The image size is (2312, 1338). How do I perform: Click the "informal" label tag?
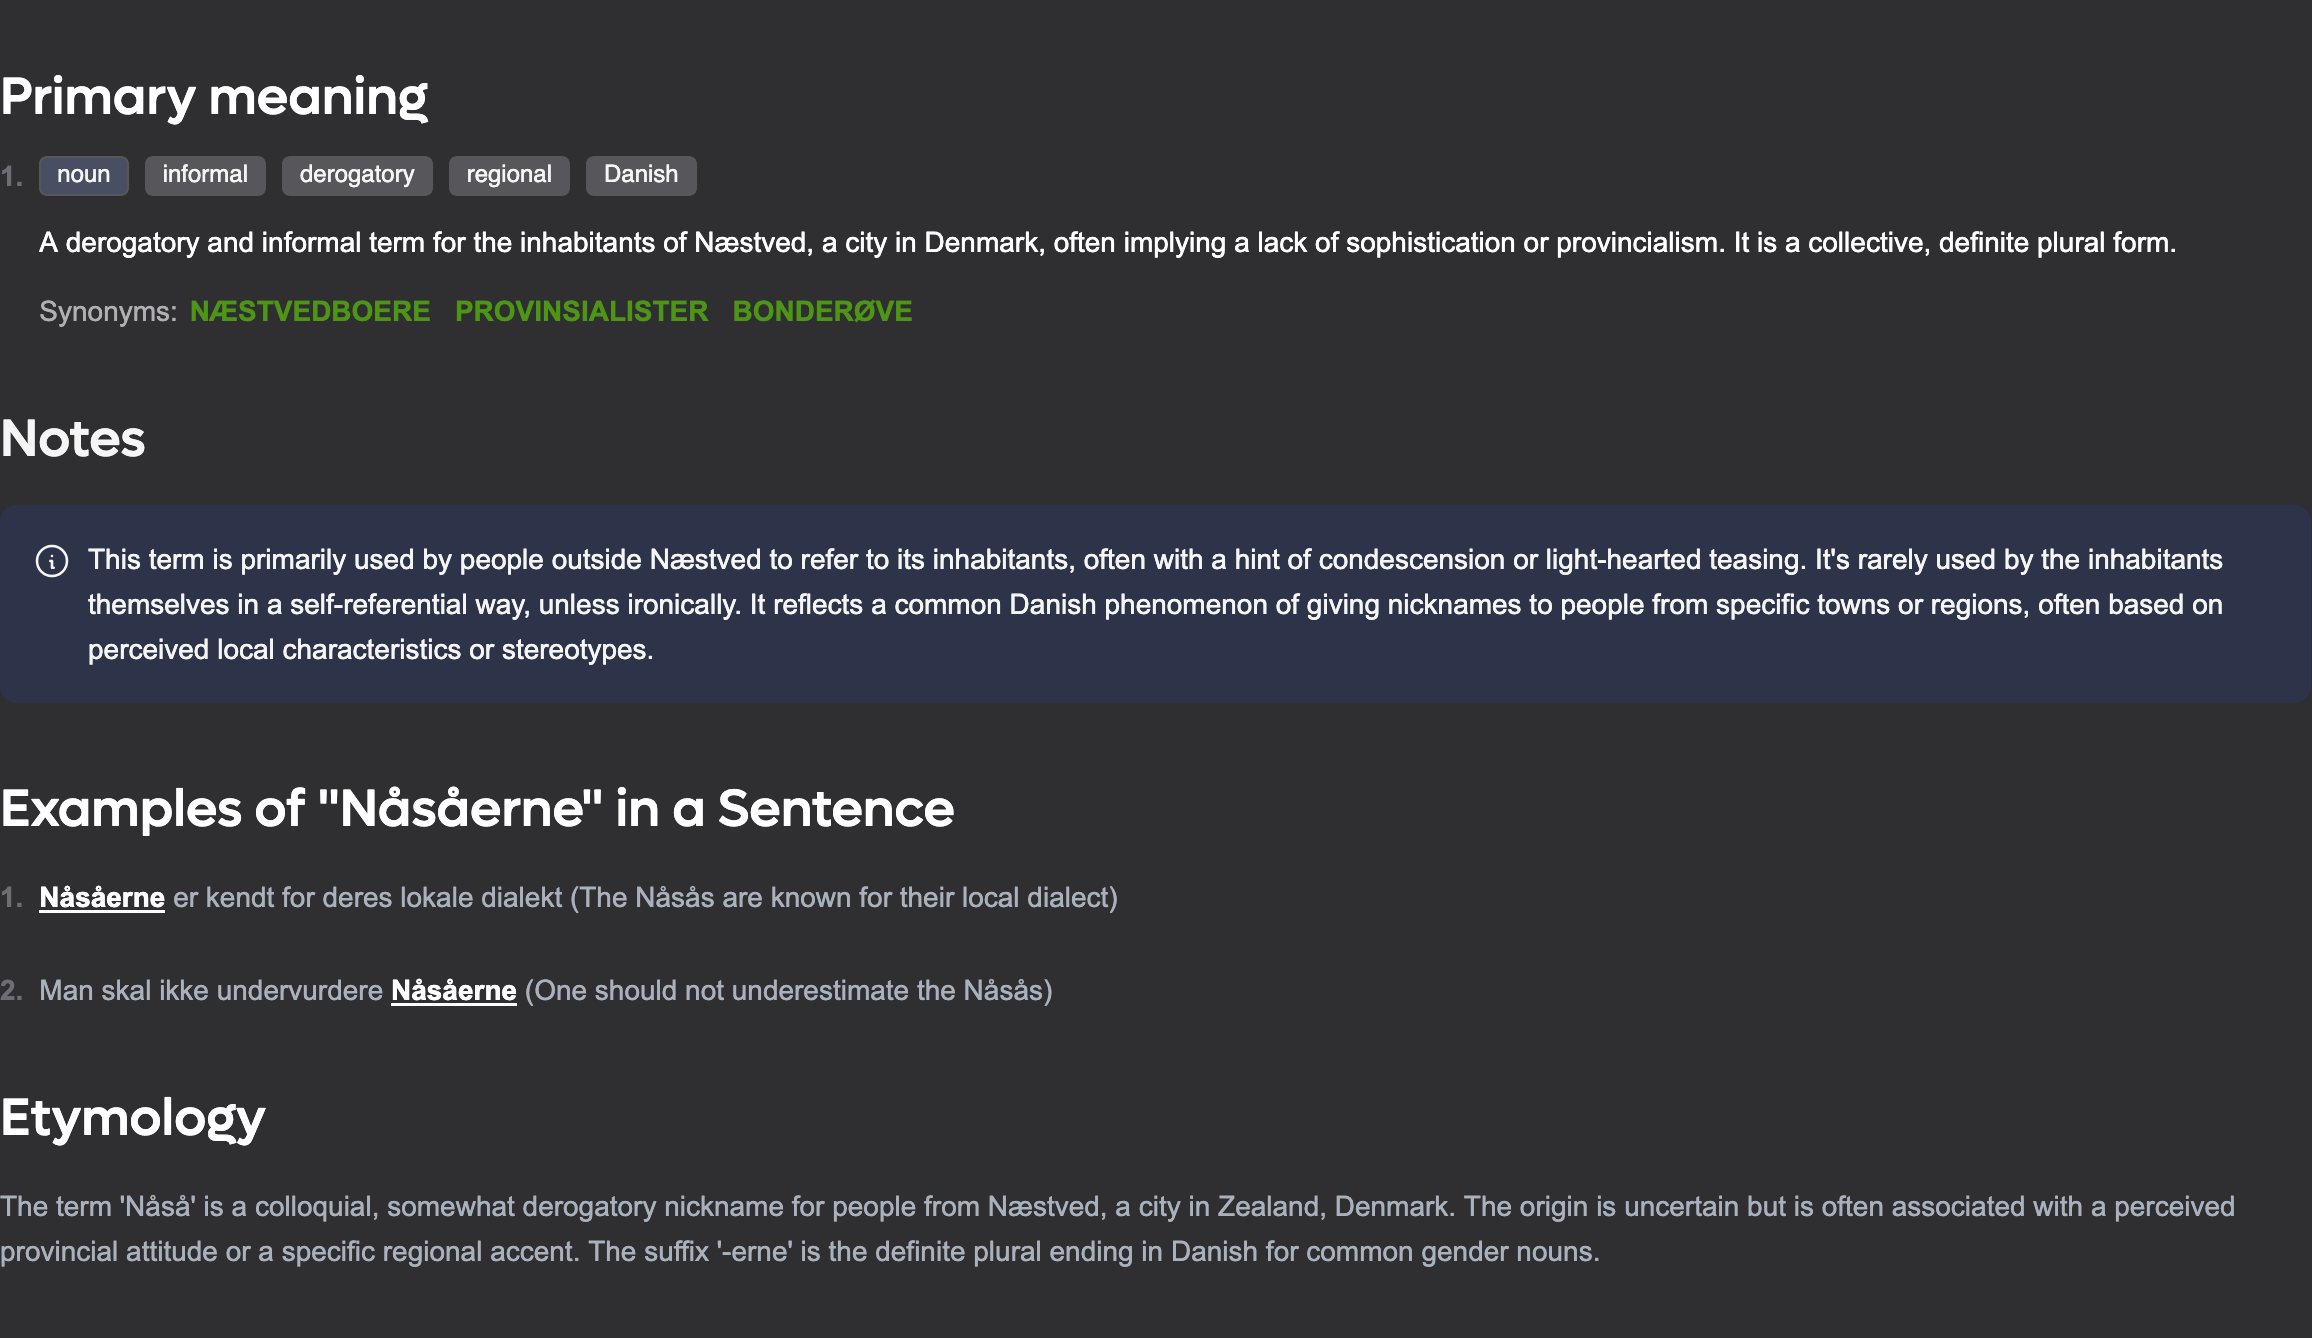pyautogui.click(x=205, y=175)
